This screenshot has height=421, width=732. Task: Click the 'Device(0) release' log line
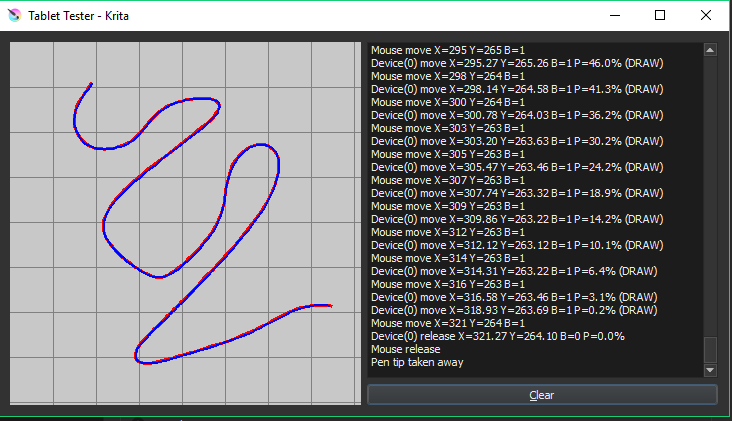click(x=498, y=336)
